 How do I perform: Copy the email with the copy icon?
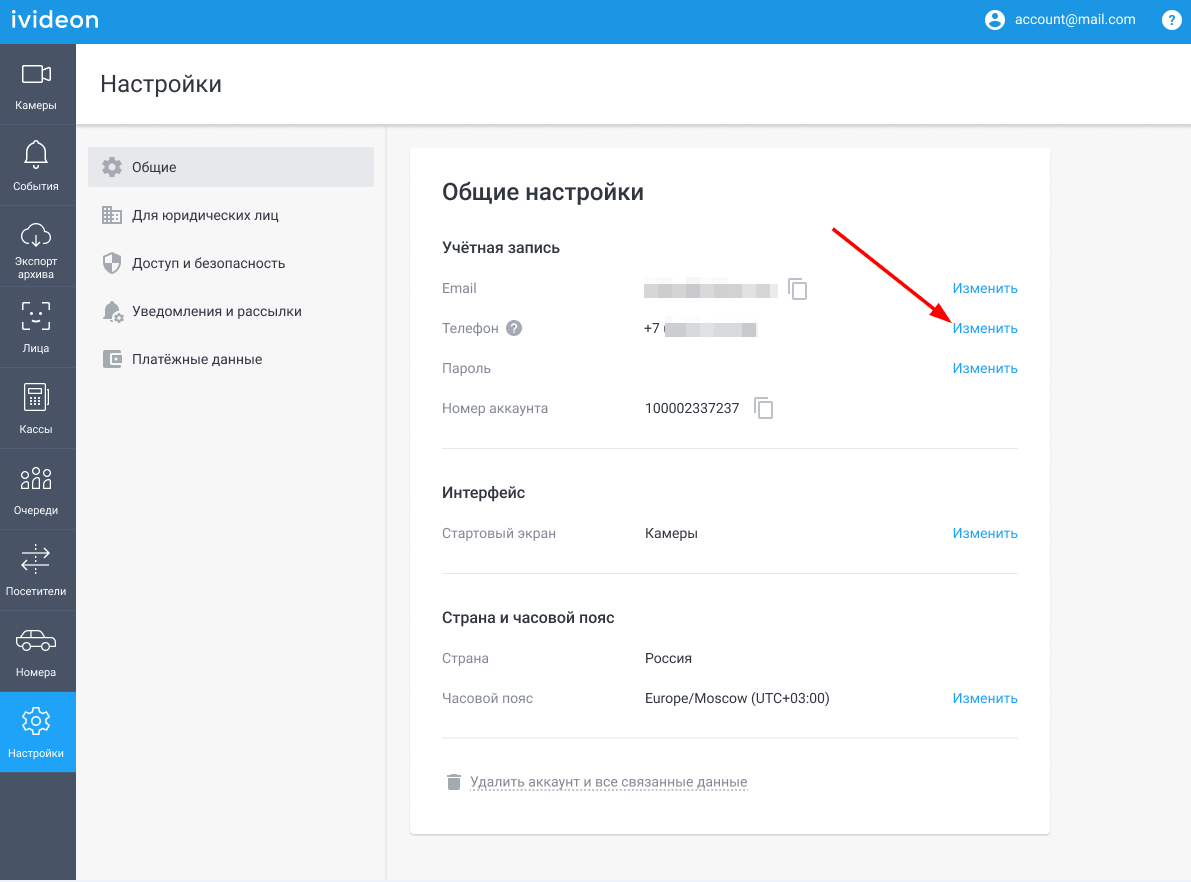point(798,289)
